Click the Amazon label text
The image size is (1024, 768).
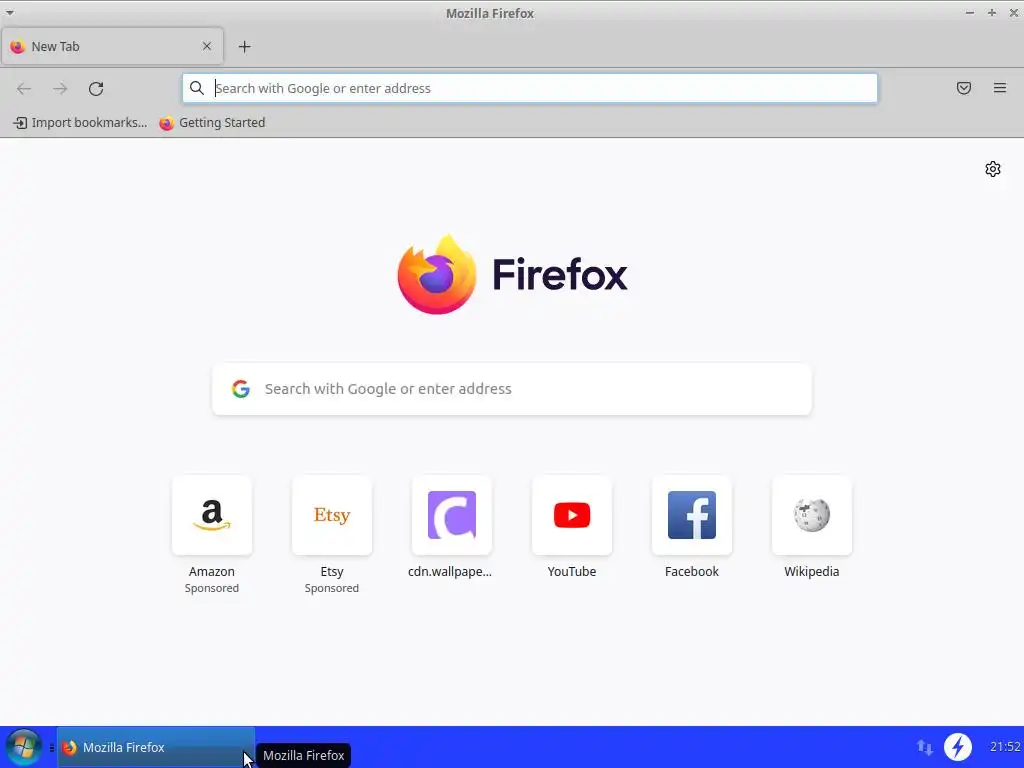click(212, 571)
